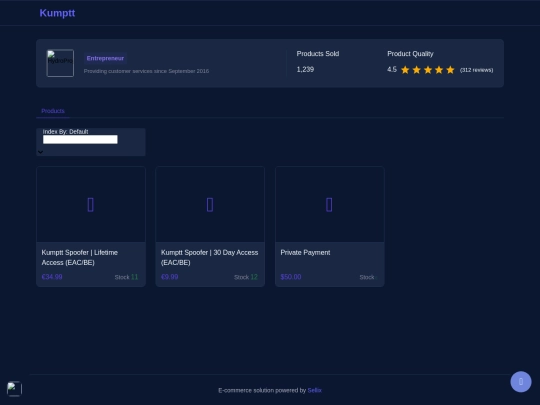
Task: Select the Private Payment product title
Action: pos(305,253)
